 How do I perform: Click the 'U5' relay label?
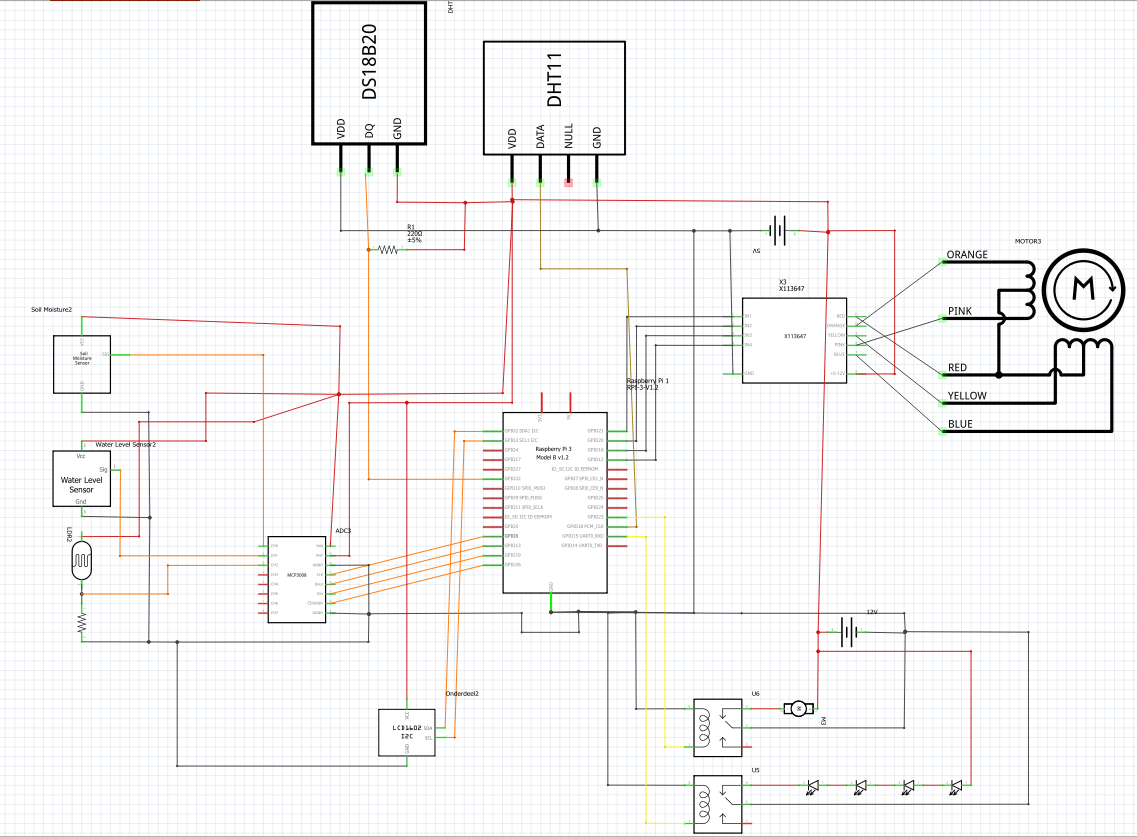click(x=756, y=770)
